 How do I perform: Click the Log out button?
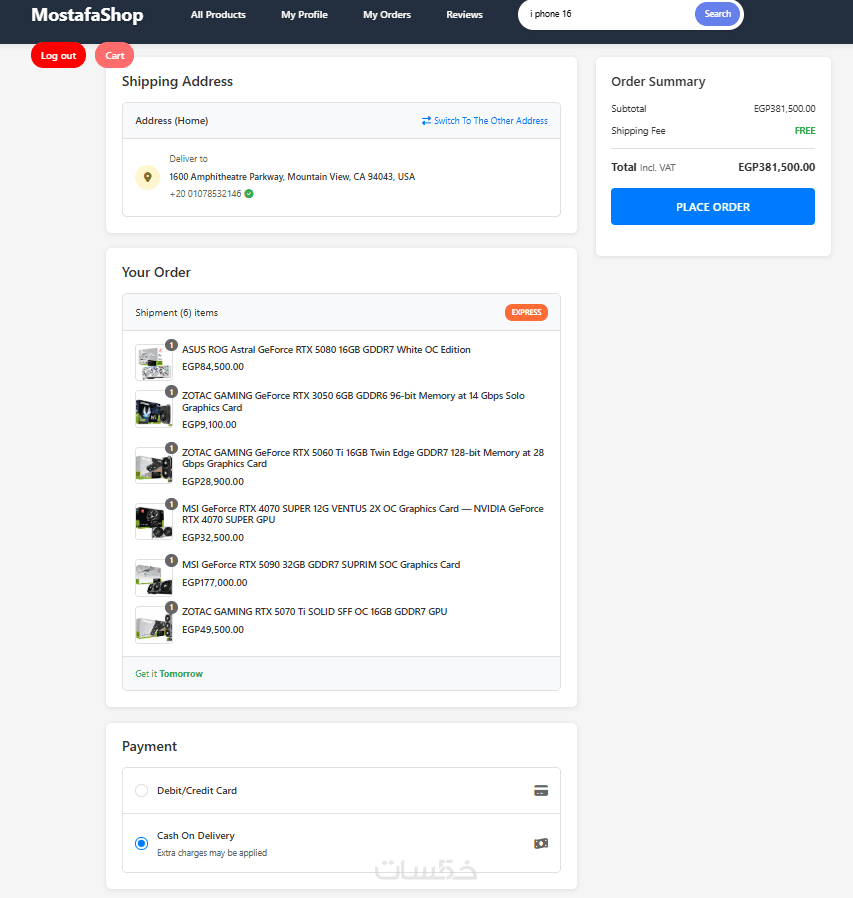pyautogui.click(x=58, y=56)
